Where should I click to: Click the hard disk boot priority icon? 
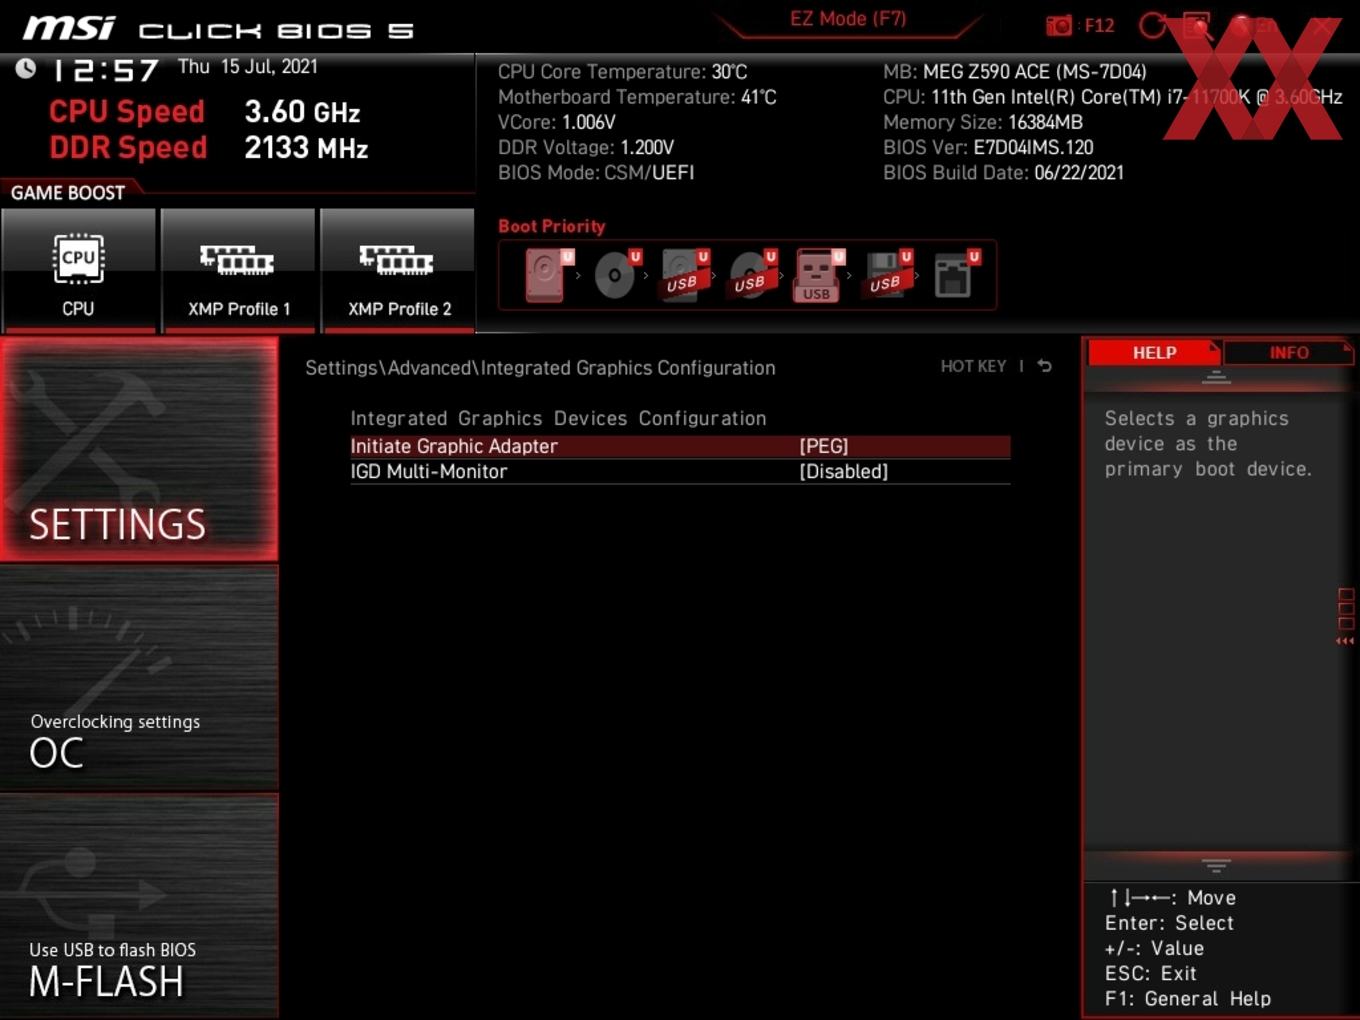pyautogui.click(x=548, y=275)
